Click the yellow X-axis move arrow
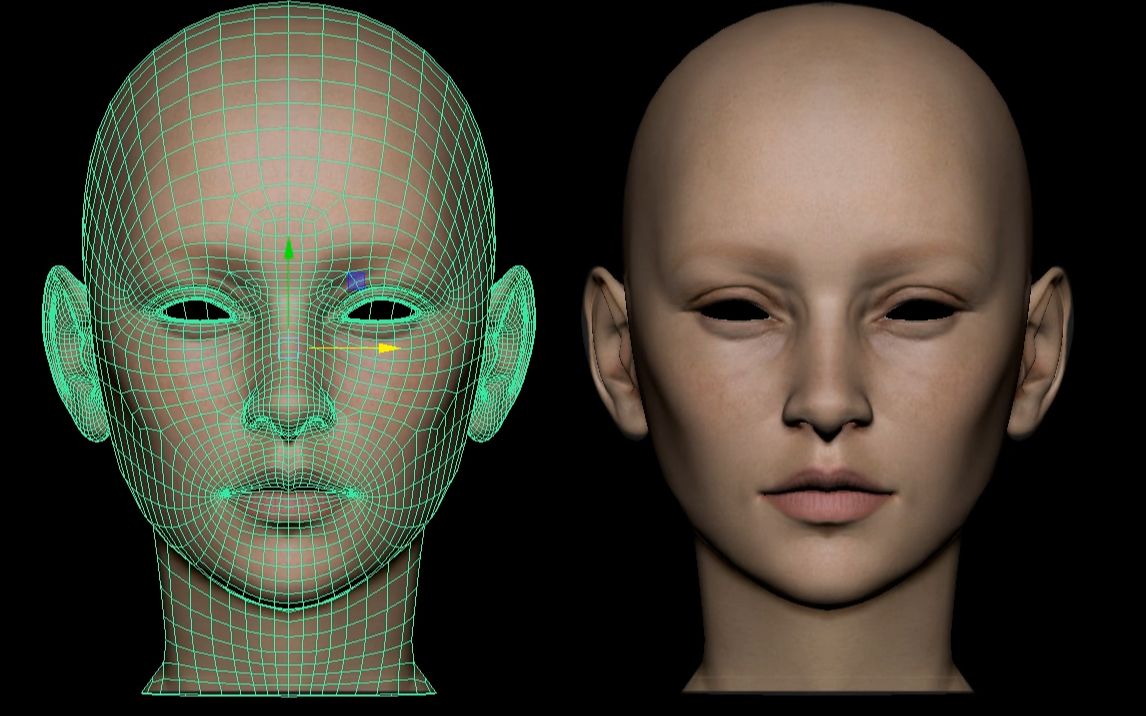 [x=390, y=349]
